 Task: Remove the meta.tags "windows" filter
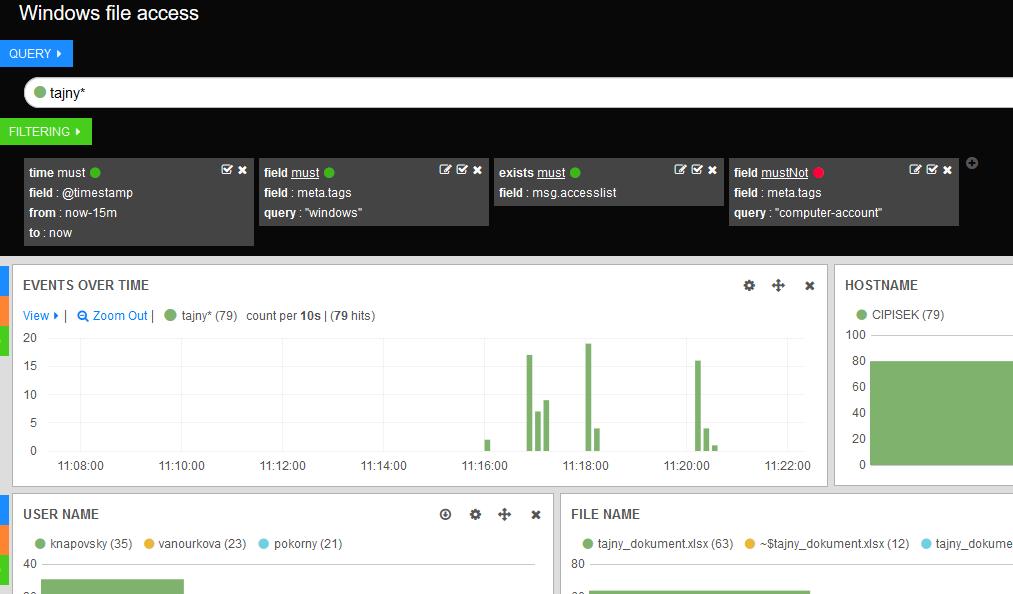pos(477,170)
